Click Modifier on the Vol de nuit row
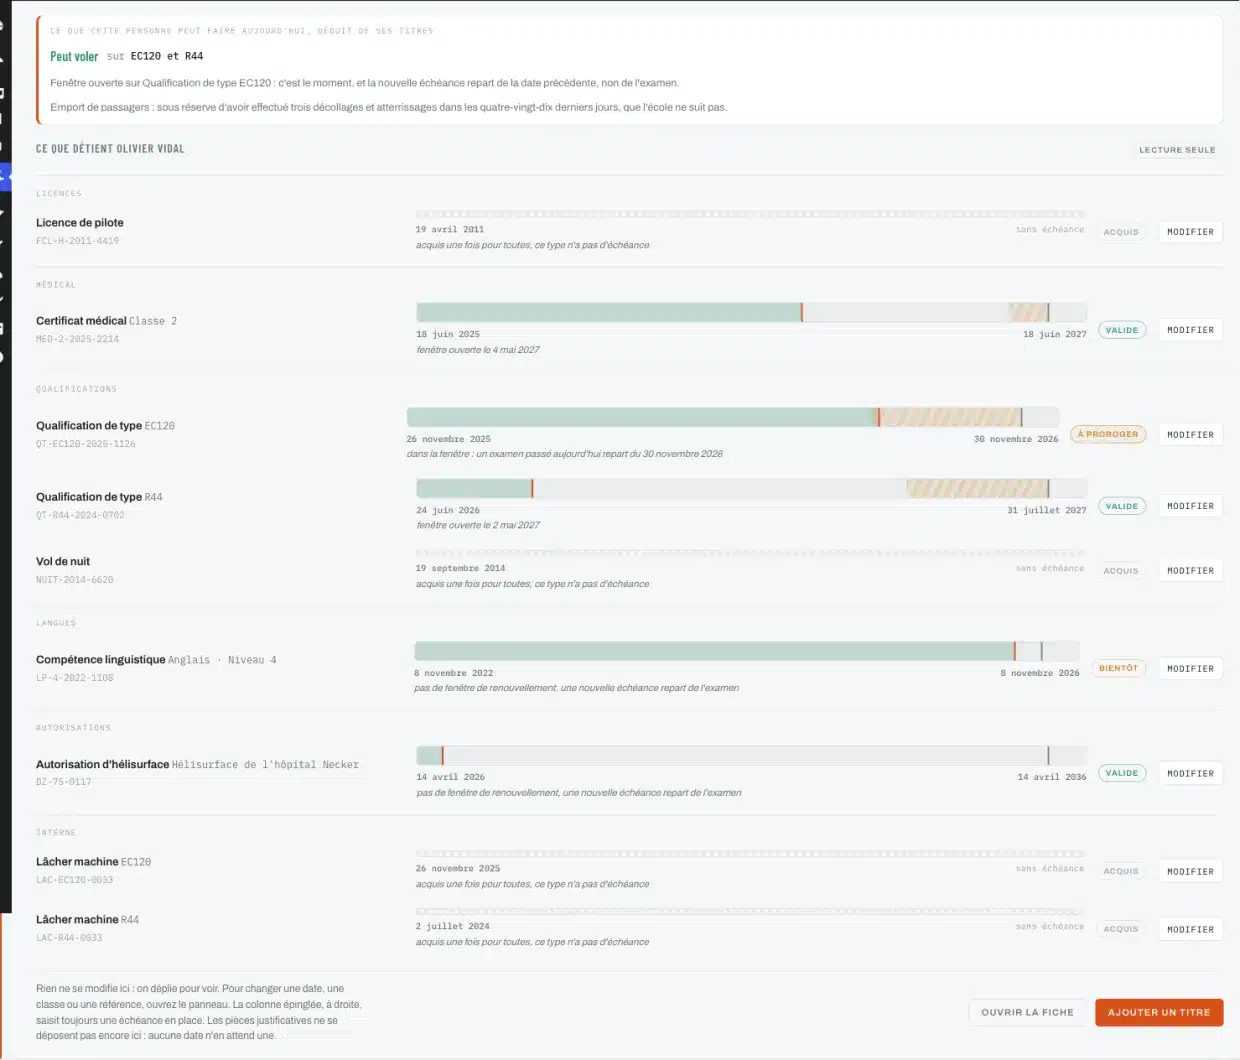The height and width of the screenshot is (1060, 1240). click(x=1190, y=571)
